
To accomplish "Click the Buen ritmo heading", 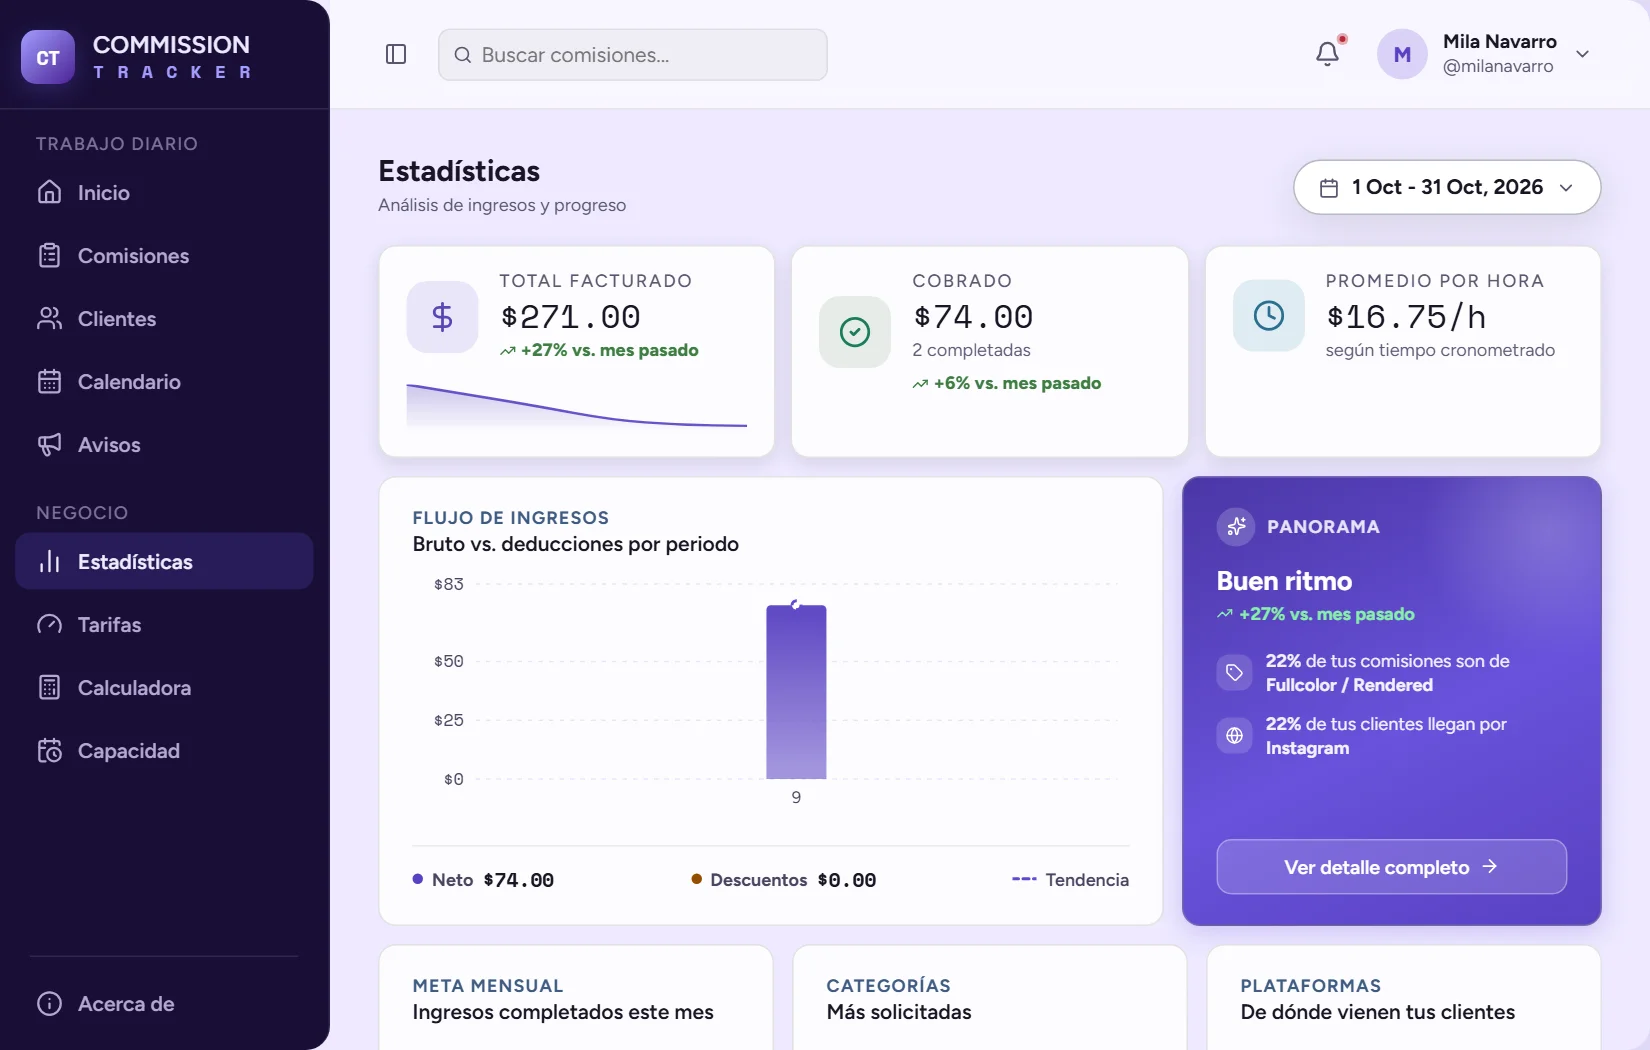I will tap(1284, 581).
